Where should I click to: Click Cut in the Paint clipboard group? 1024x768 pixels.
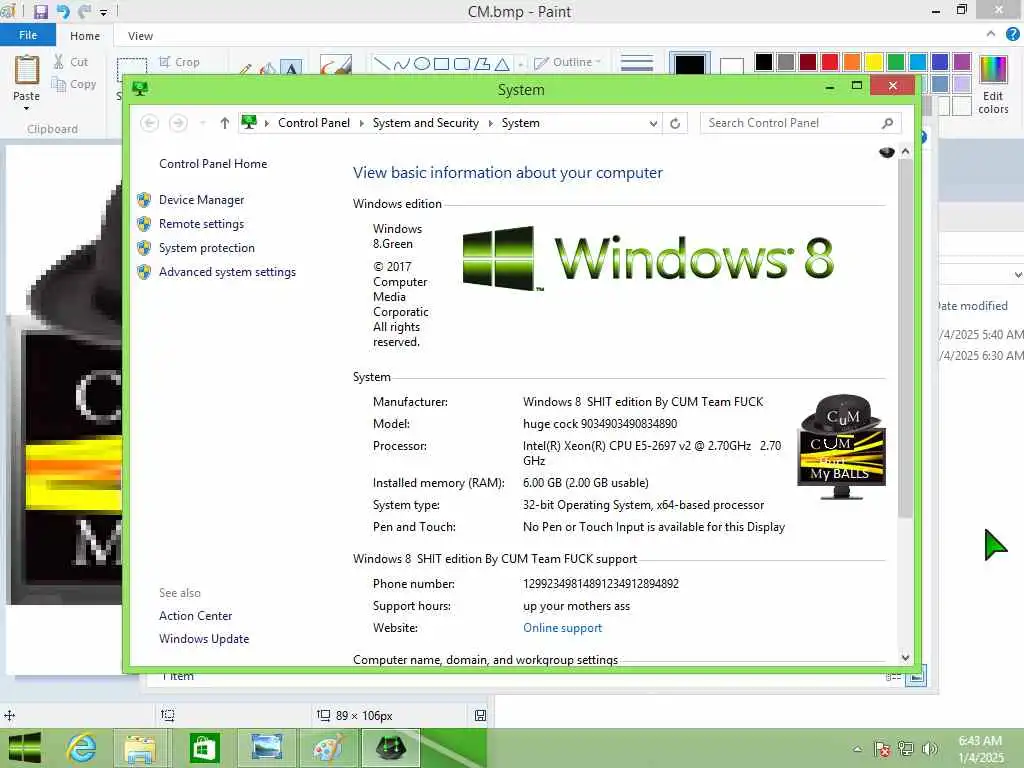pyautogui.click(x=71, y=62)
